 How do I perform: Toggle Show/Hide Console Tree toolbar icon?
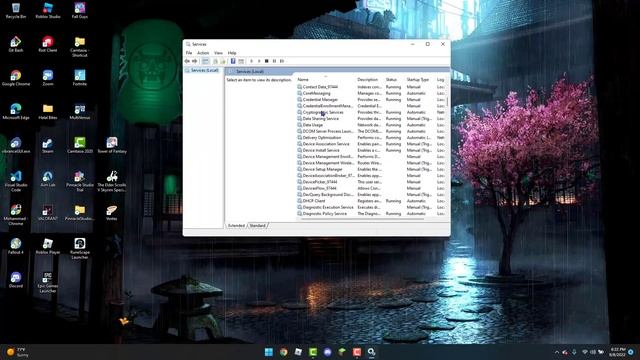[x=205, y=61]
